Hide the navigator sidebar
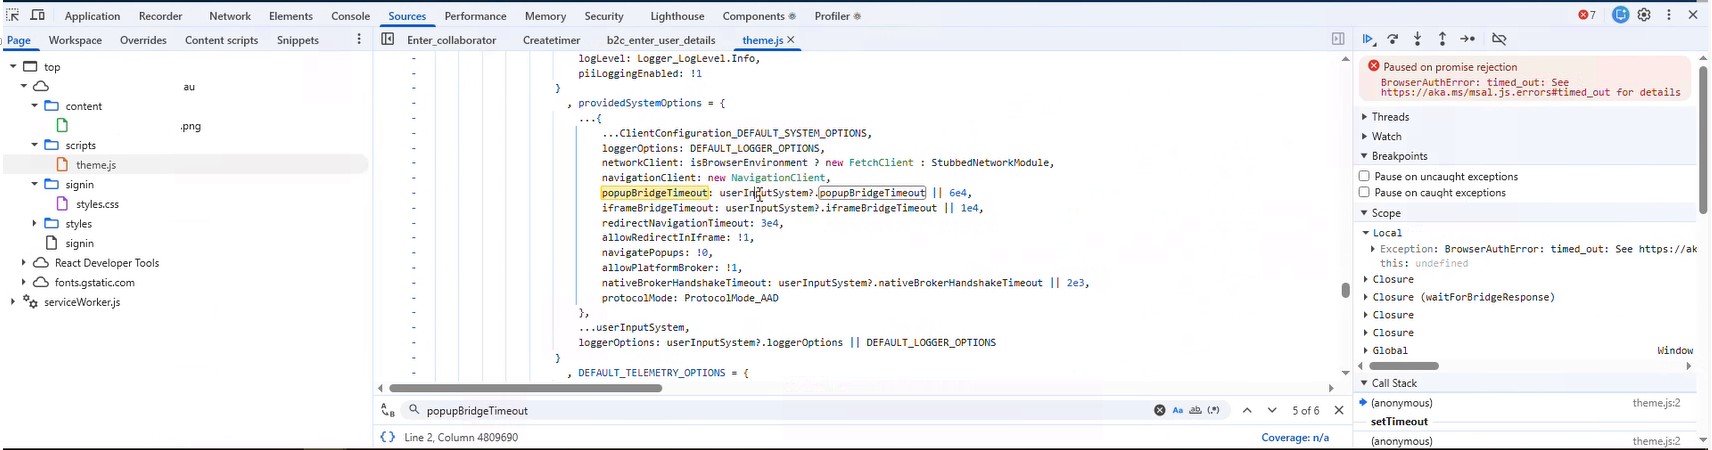The image size is (1712, 450). (x=387, y=39)
